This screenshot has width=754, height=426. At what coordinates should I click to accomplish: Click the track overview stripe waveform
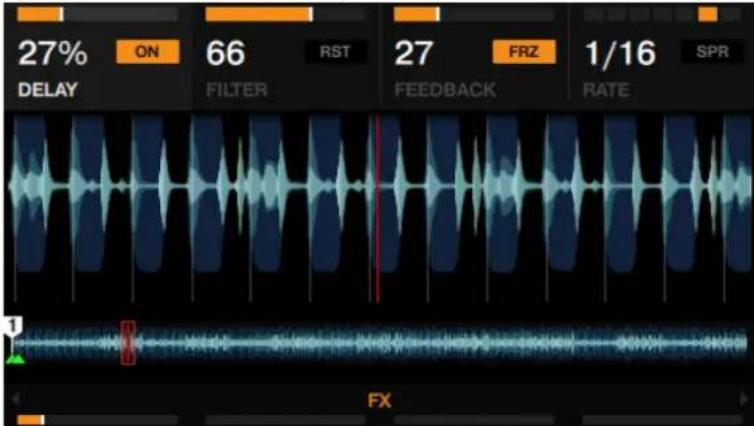(380, 343)
